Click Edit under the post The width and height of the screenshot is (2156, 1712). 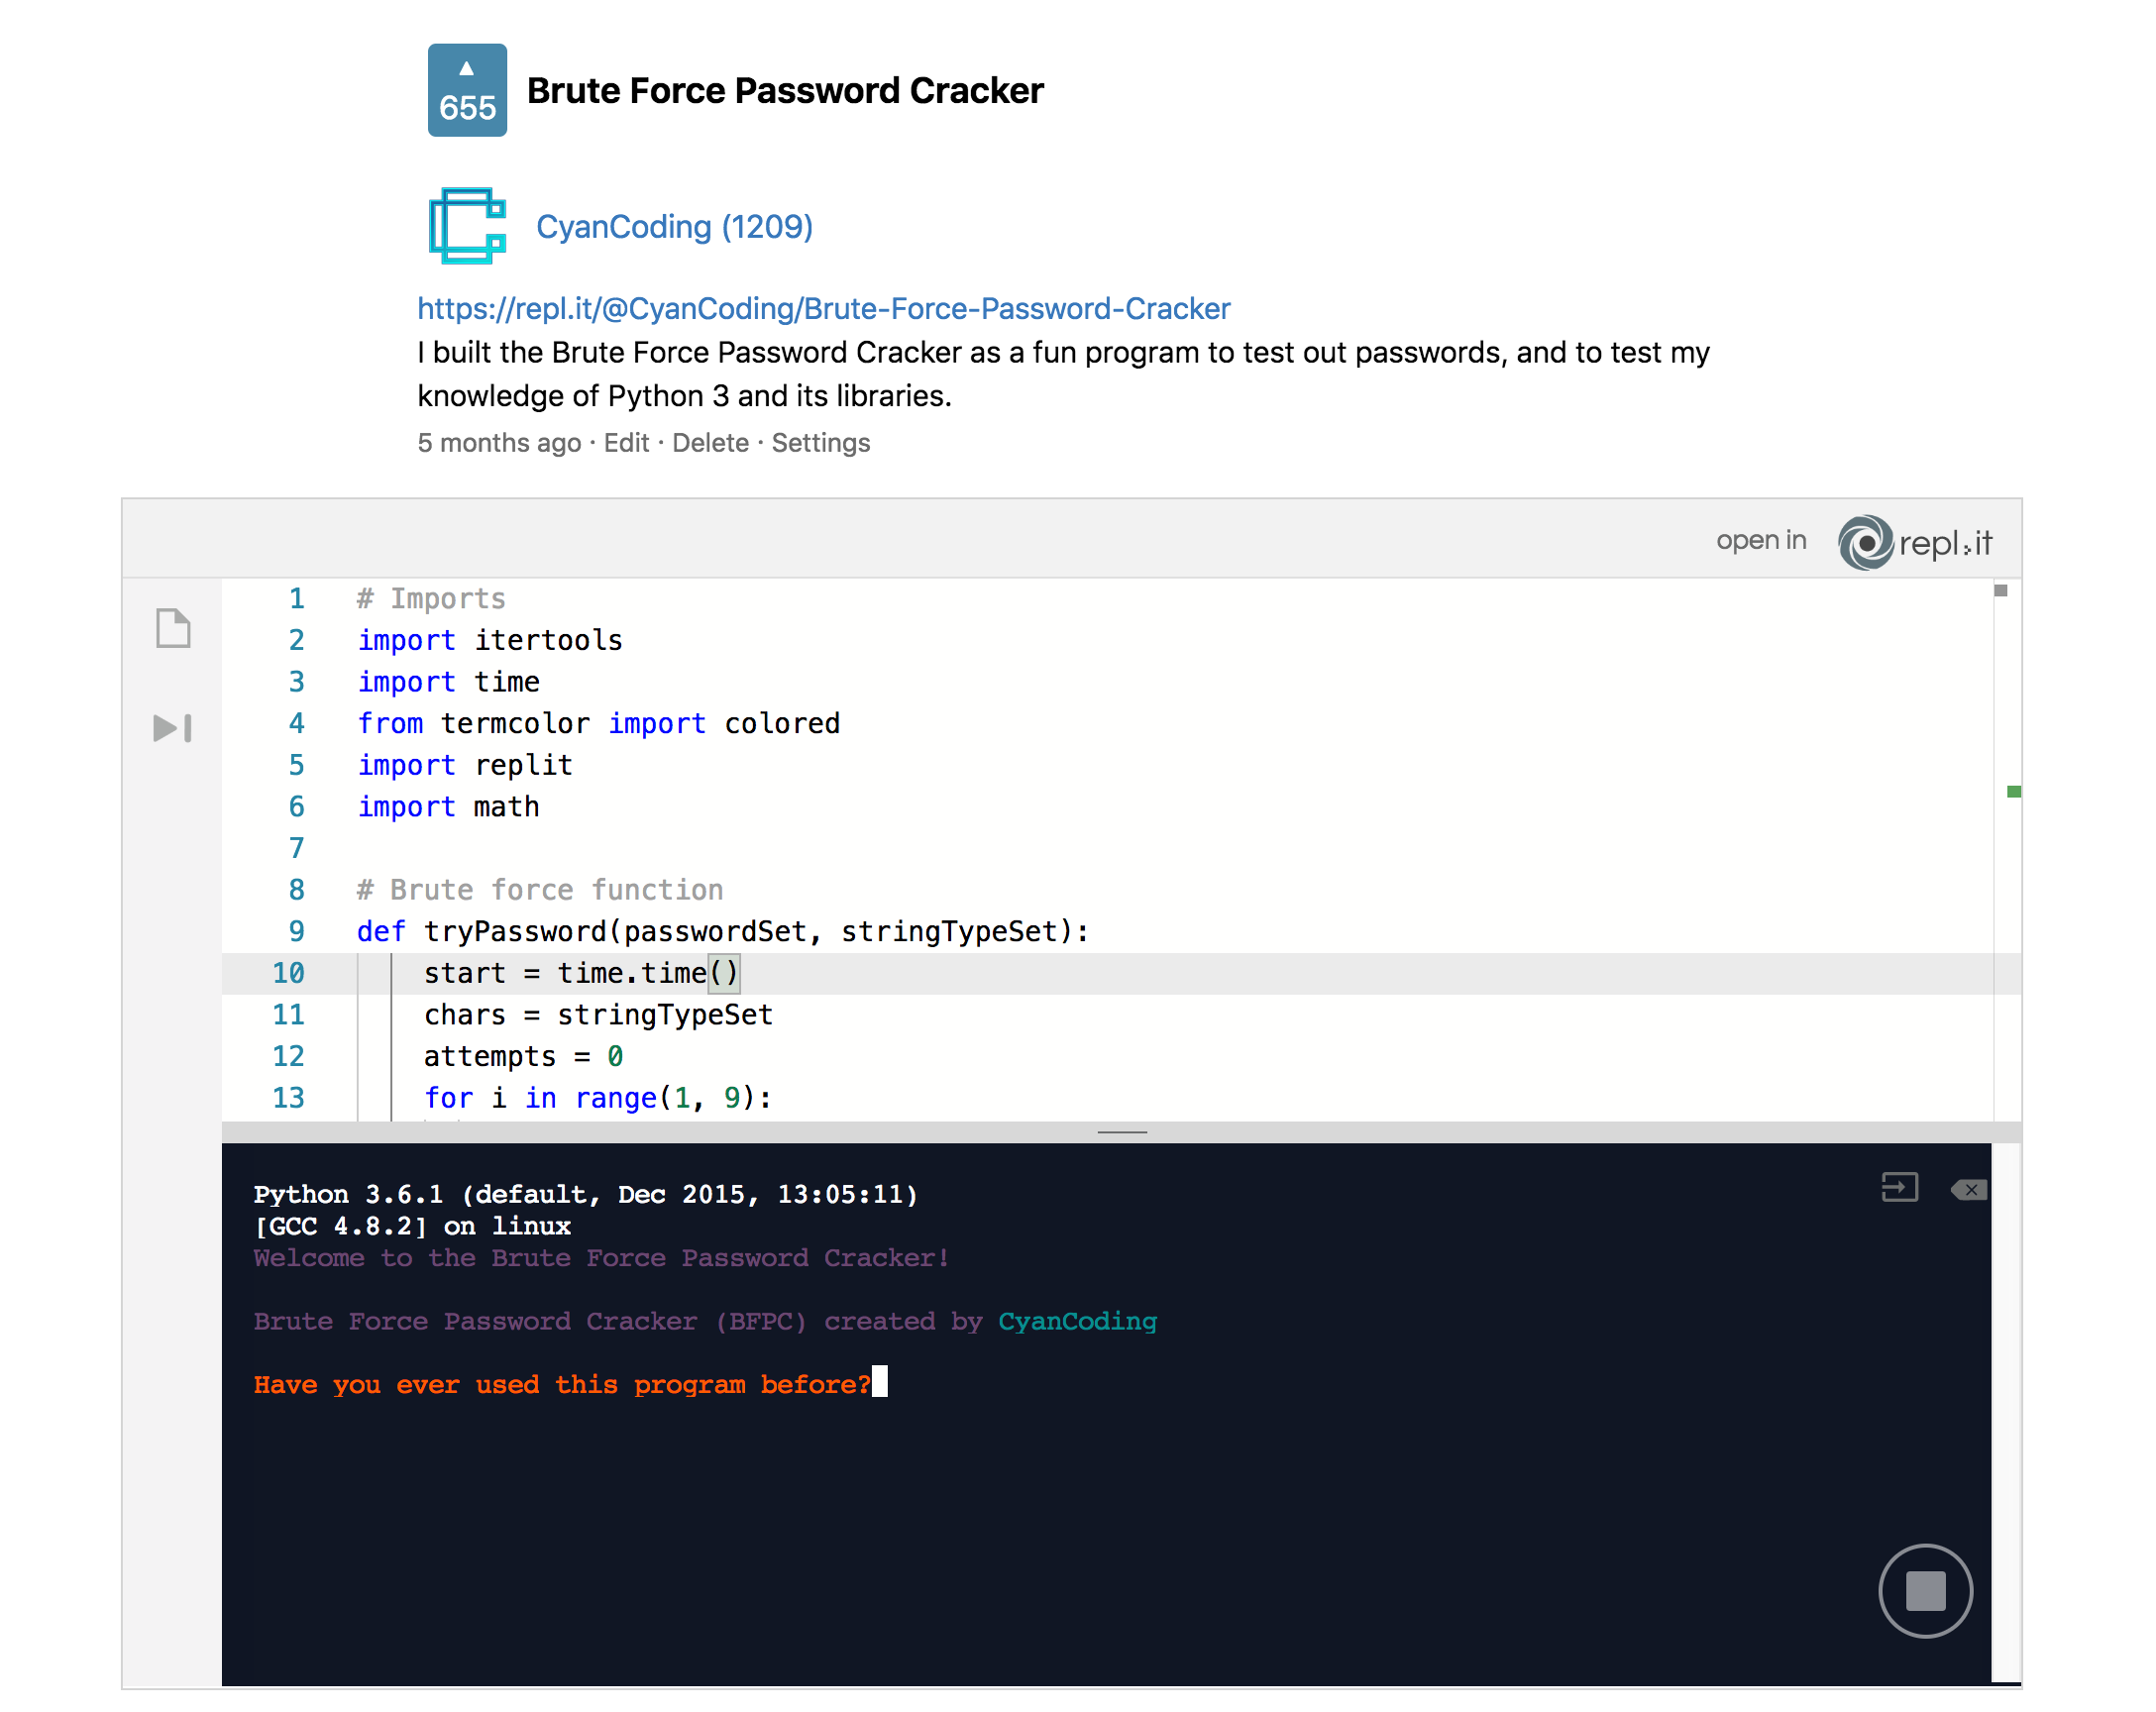coord(626,443)
